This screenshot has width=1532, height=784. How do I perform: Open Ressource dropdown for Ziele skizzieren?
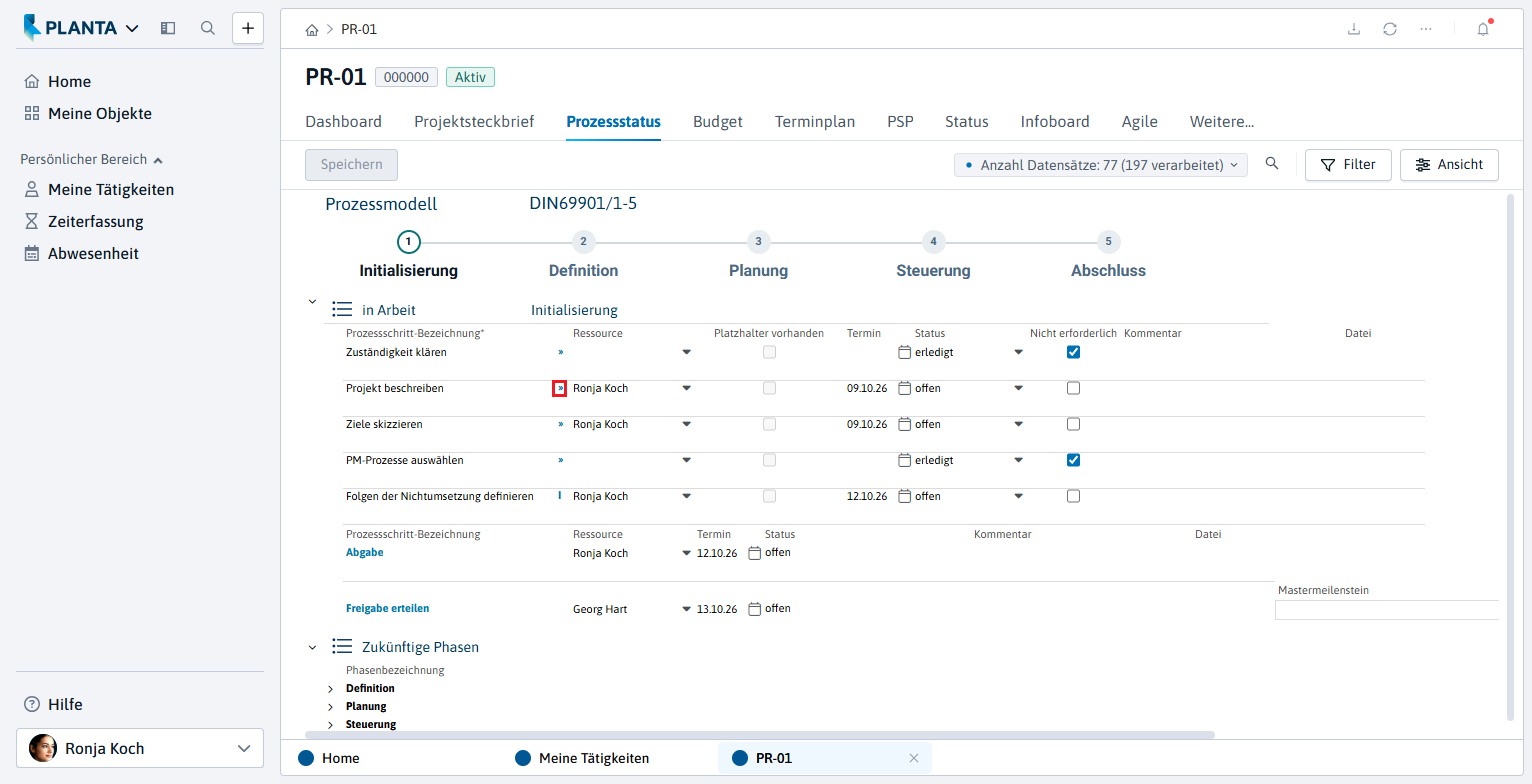[686, 424]
